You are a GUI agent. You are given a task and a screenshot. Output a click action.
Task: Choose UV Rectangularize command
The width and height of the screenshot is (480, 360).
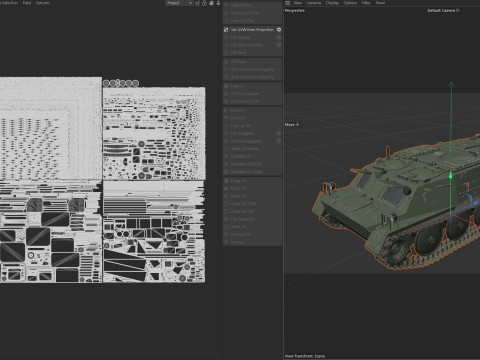click(252, 141)
